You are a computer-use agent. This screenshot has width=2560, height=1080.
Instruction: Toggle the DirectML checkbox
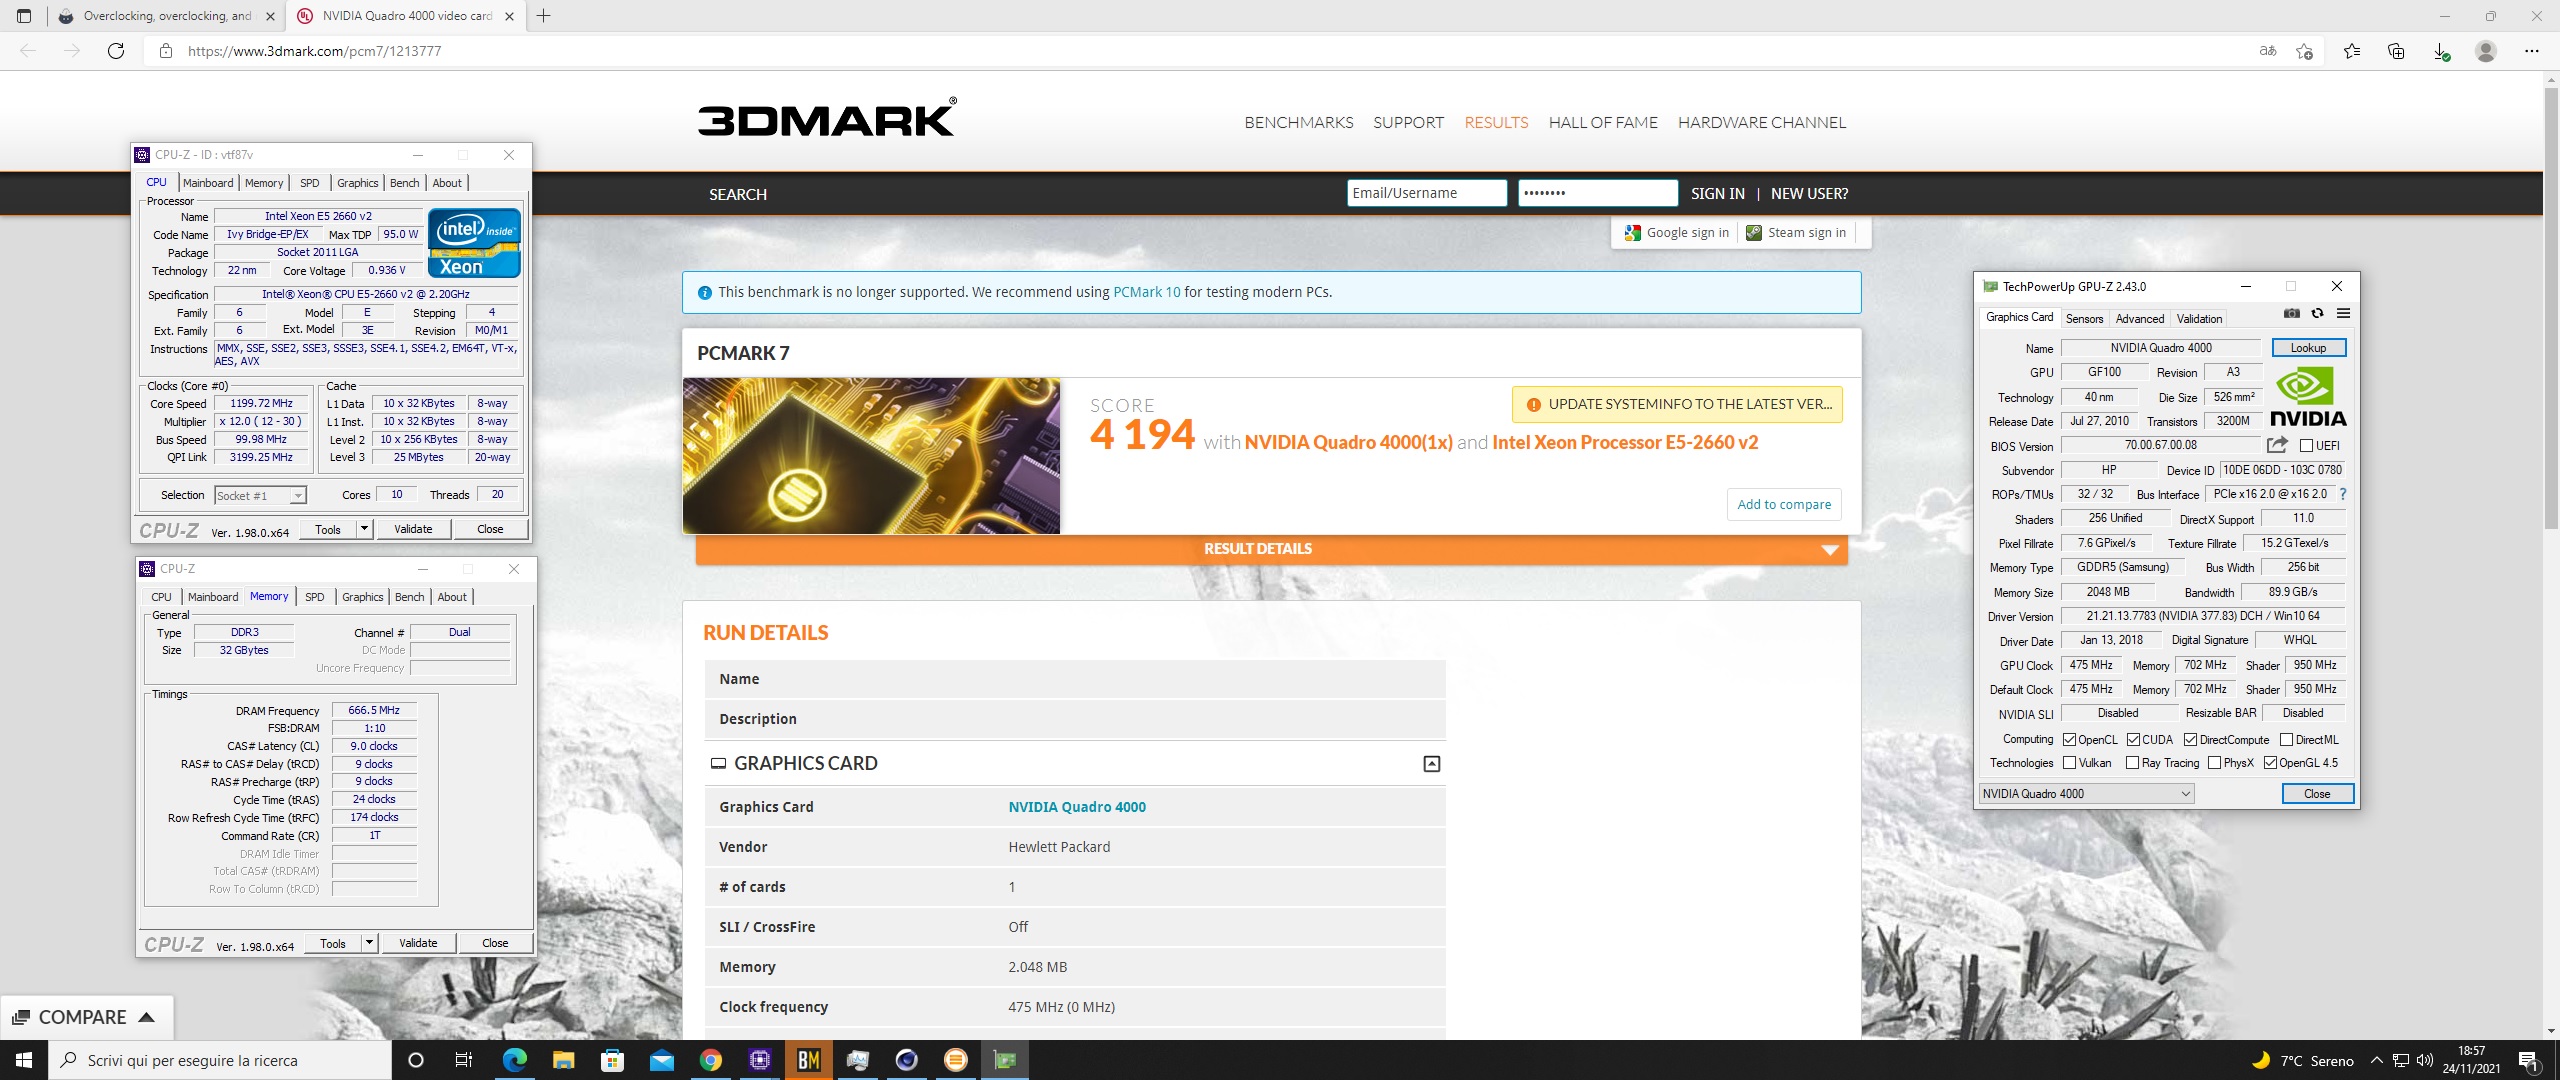tap(2286, 740)
